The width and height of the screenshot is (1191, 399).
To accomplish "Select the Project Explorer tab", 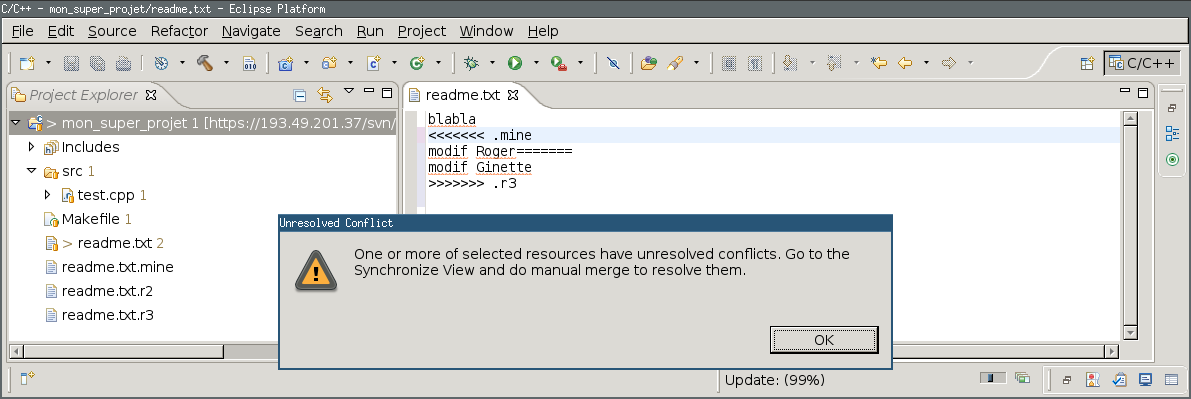I will (x=84, y=95).
